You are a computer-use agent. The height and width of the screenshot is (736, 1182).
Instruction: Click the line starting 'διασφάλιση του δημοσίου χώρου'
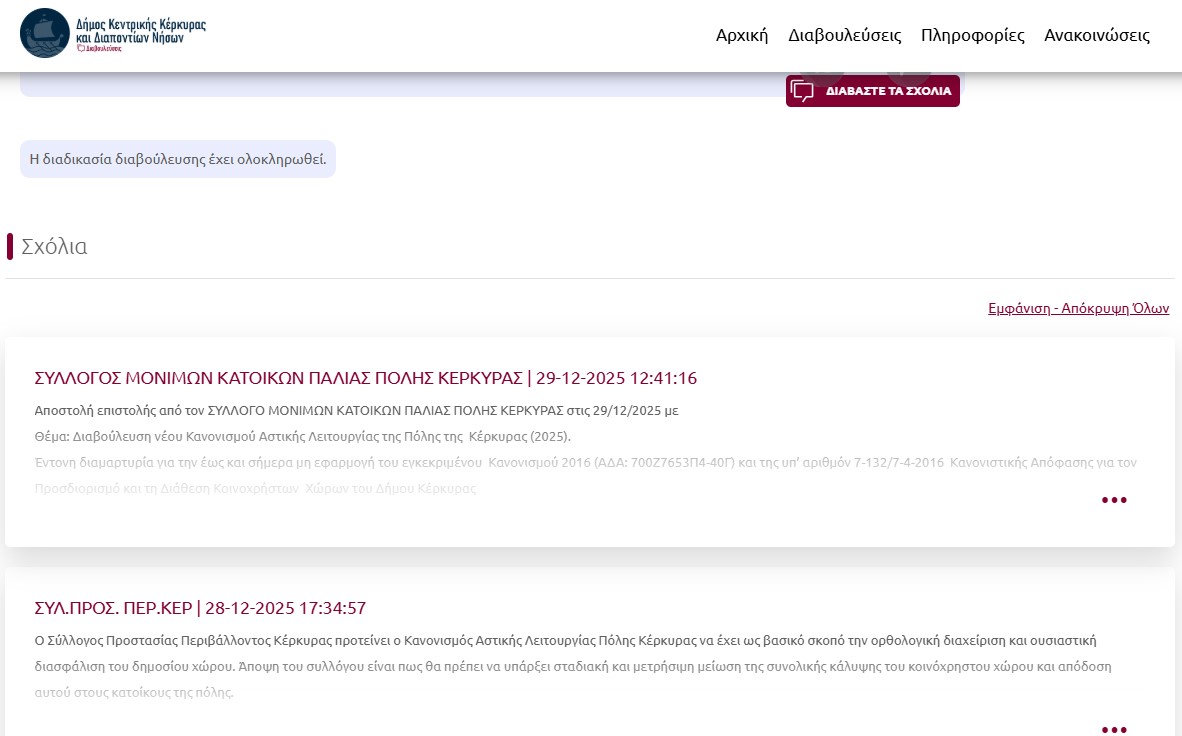tap(573, 667)
